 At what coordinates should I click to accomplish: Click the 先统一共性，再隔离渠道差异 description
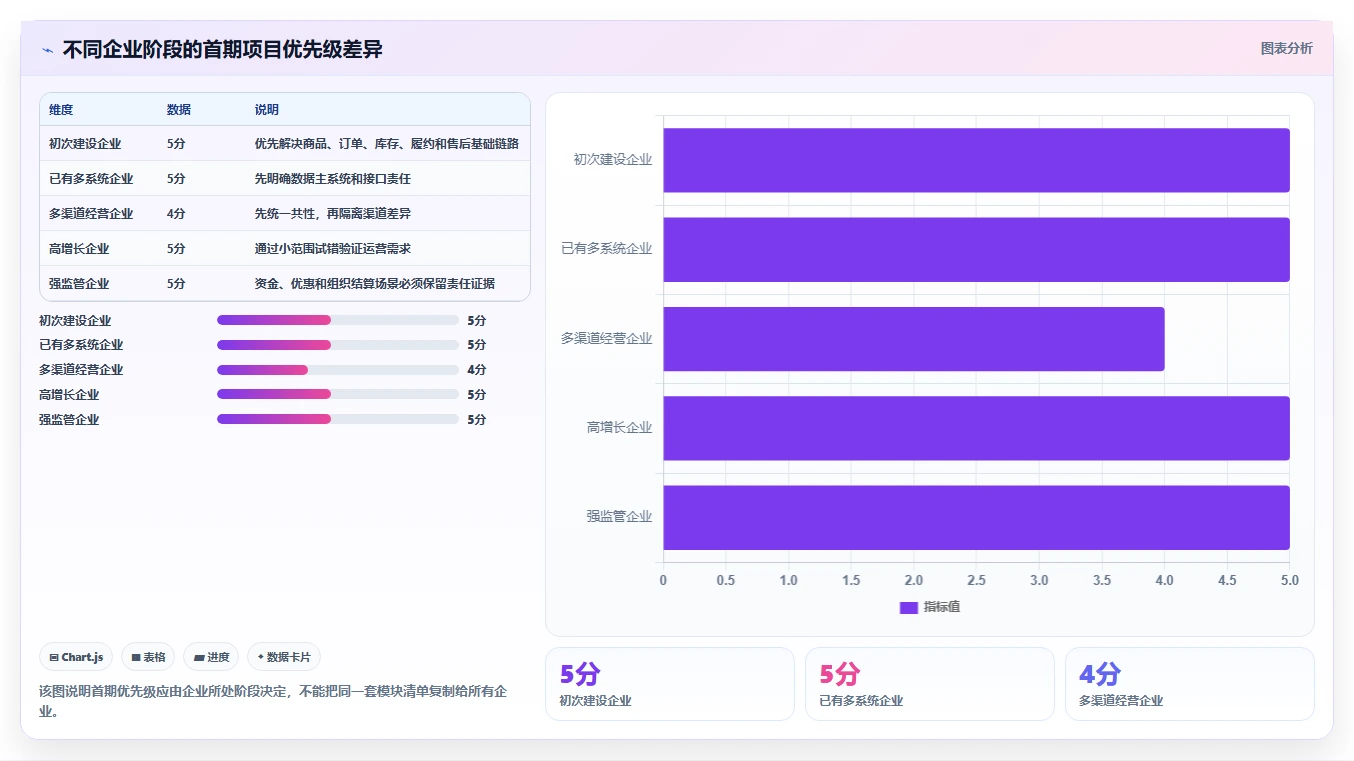333,214
